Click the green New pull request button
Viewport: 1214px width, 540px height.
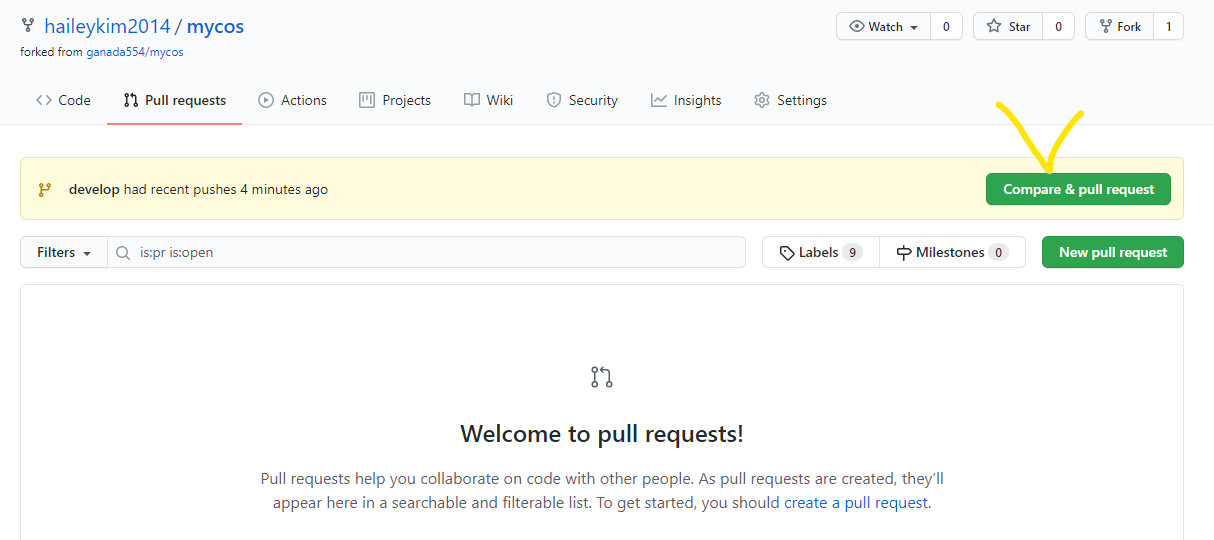[x=1113, y=252]
